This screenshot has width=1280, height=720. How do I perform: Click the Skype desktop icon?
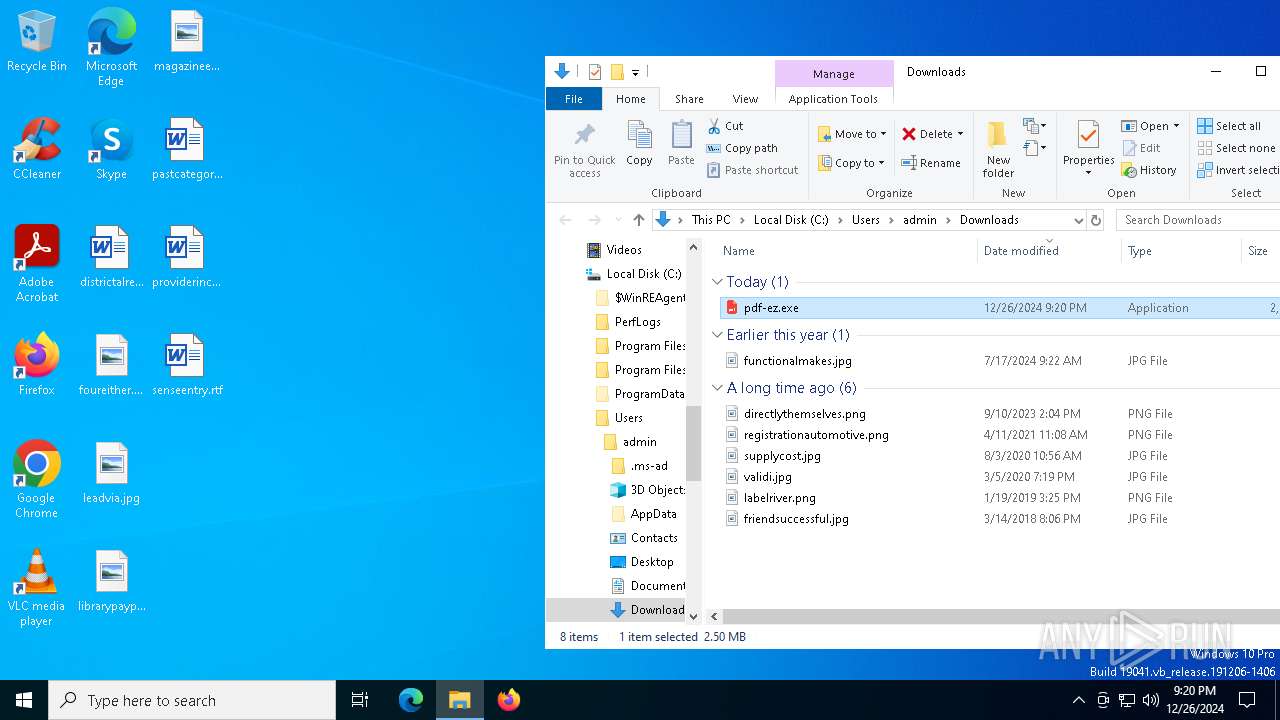[111, 150]
